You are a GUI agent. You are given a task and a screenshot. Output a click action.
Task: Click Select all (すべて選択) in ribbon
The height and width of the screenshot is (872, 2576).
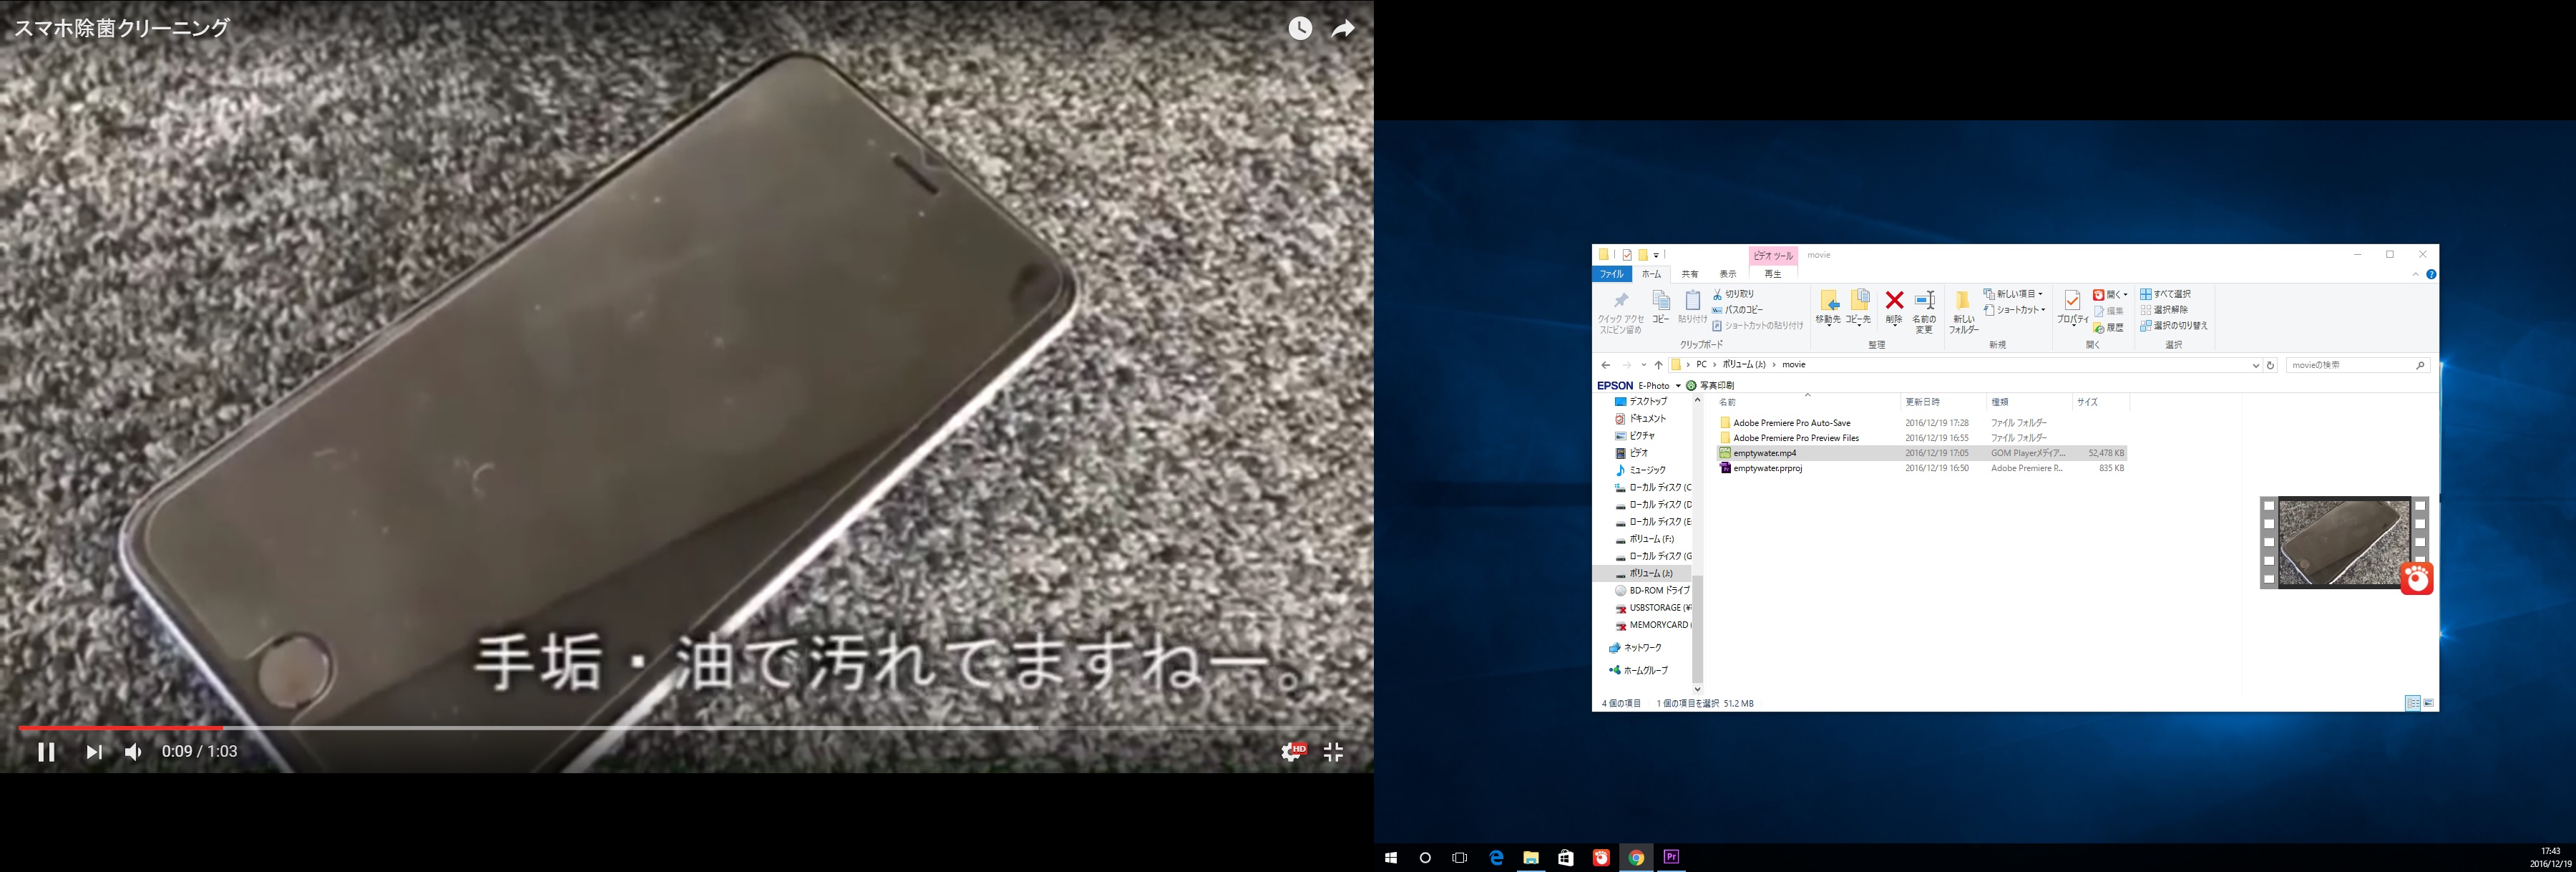[x=2166, y=294]
